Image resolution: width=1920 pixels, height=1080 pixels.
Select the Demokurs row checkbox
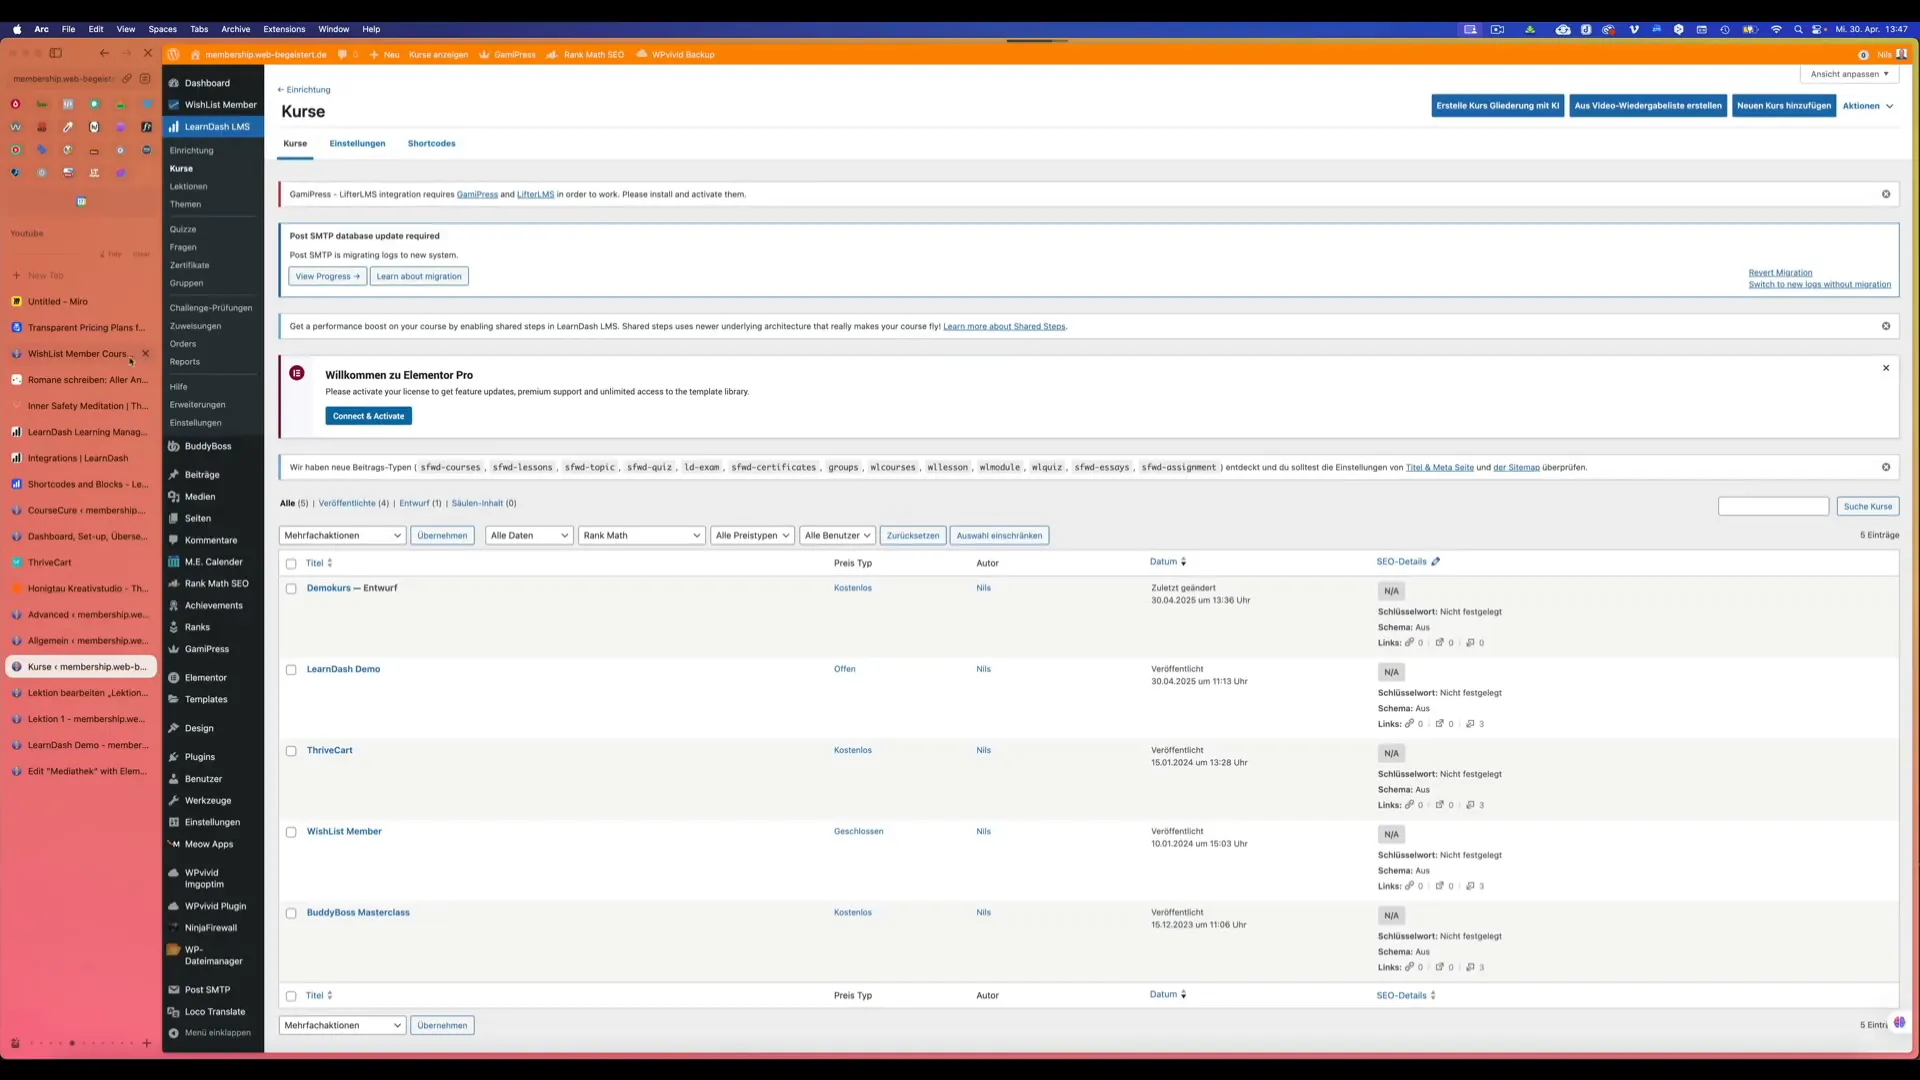(x=291, y=589)
